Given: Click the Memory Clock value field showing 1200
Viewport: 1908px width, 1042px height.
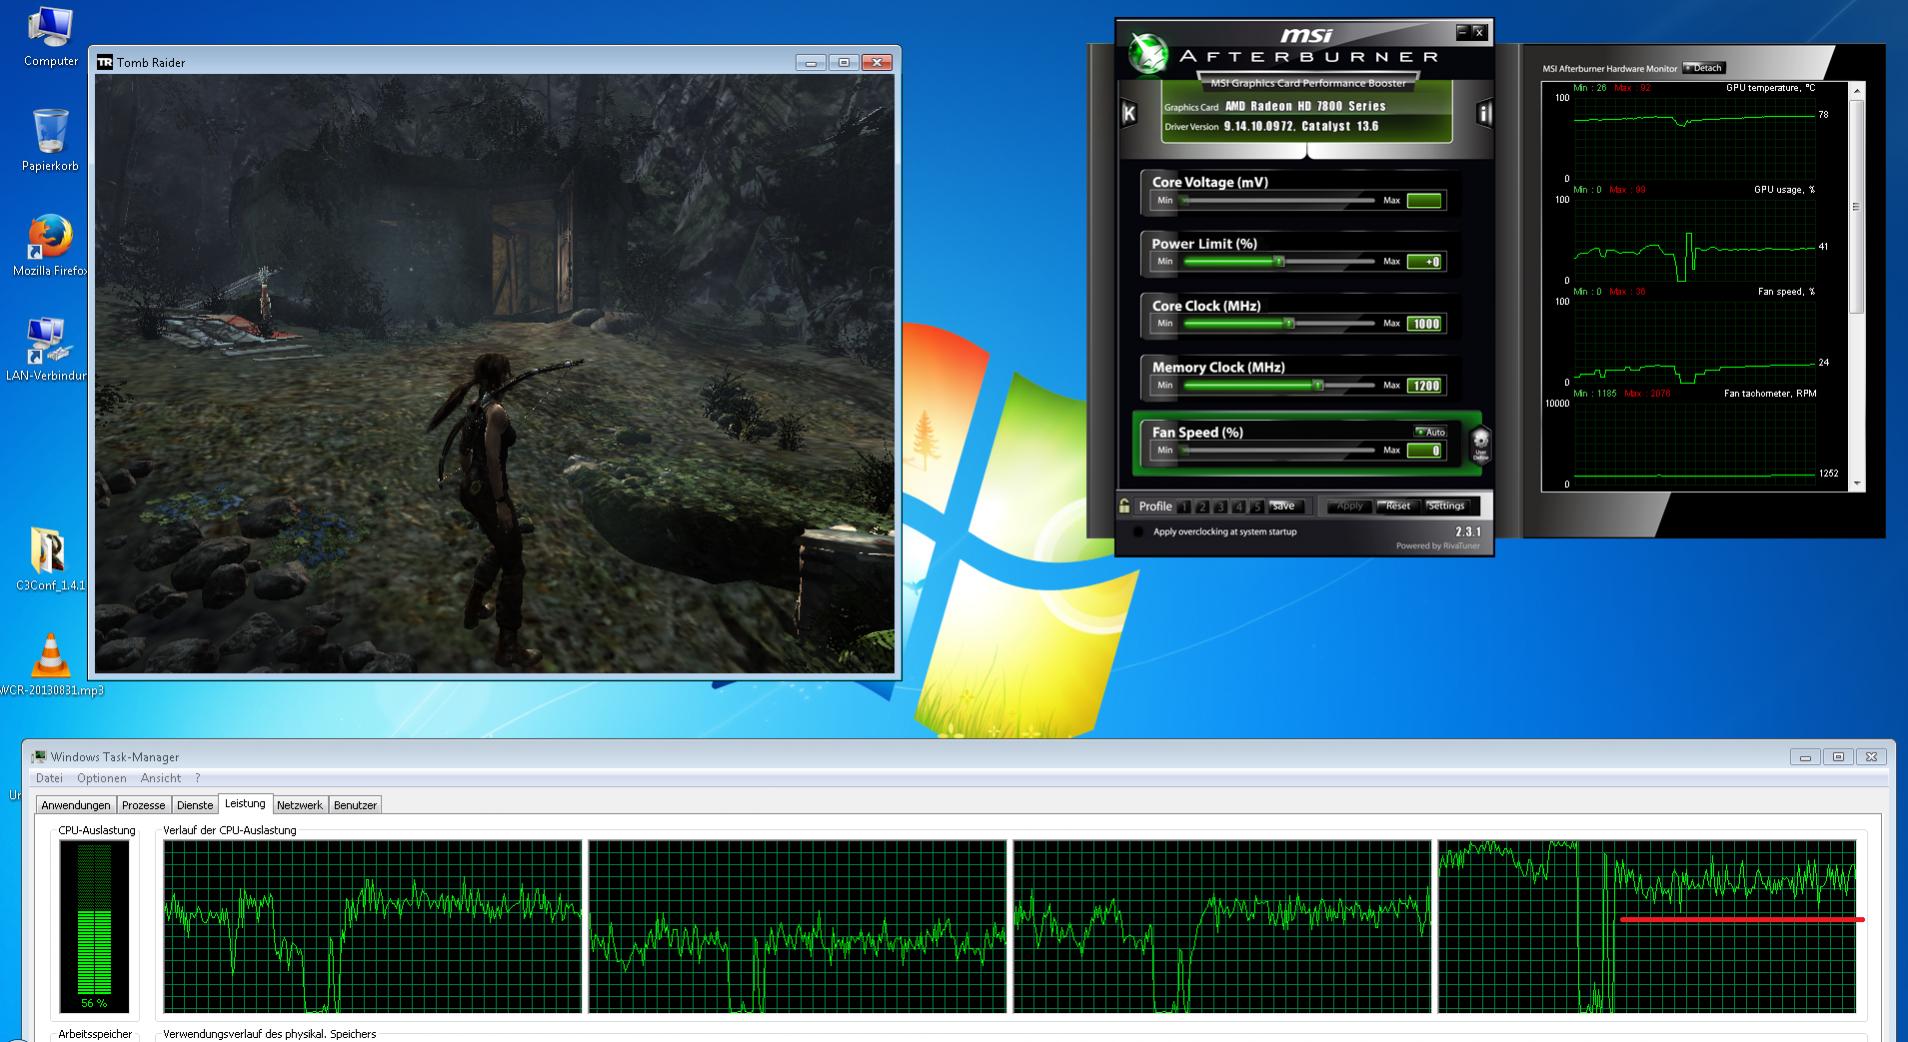Looking at the screenshot, I should pyautogui.click(x=1424, y=385).
